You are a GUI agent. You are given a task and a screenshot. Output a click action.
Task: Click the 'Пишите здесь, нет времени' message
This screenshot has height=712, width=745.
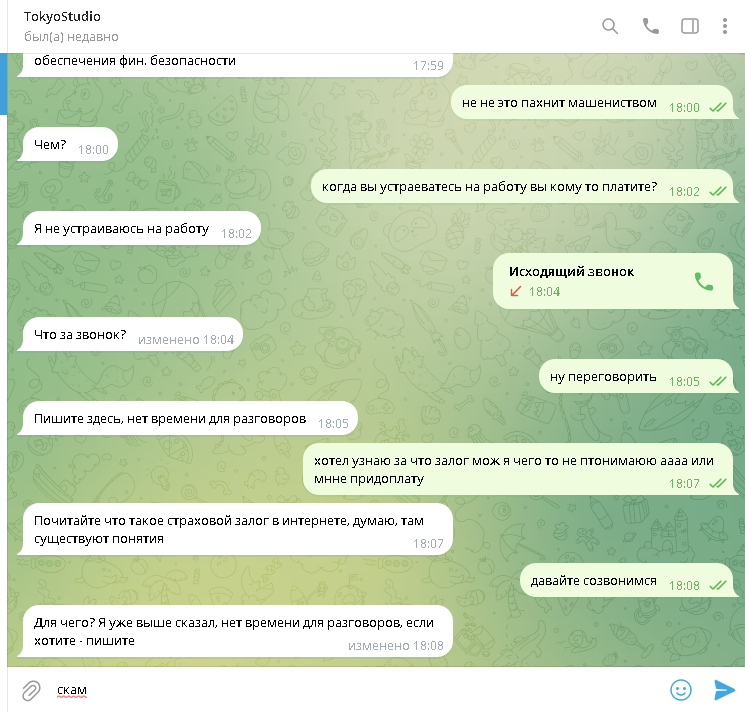pos(188,418)
